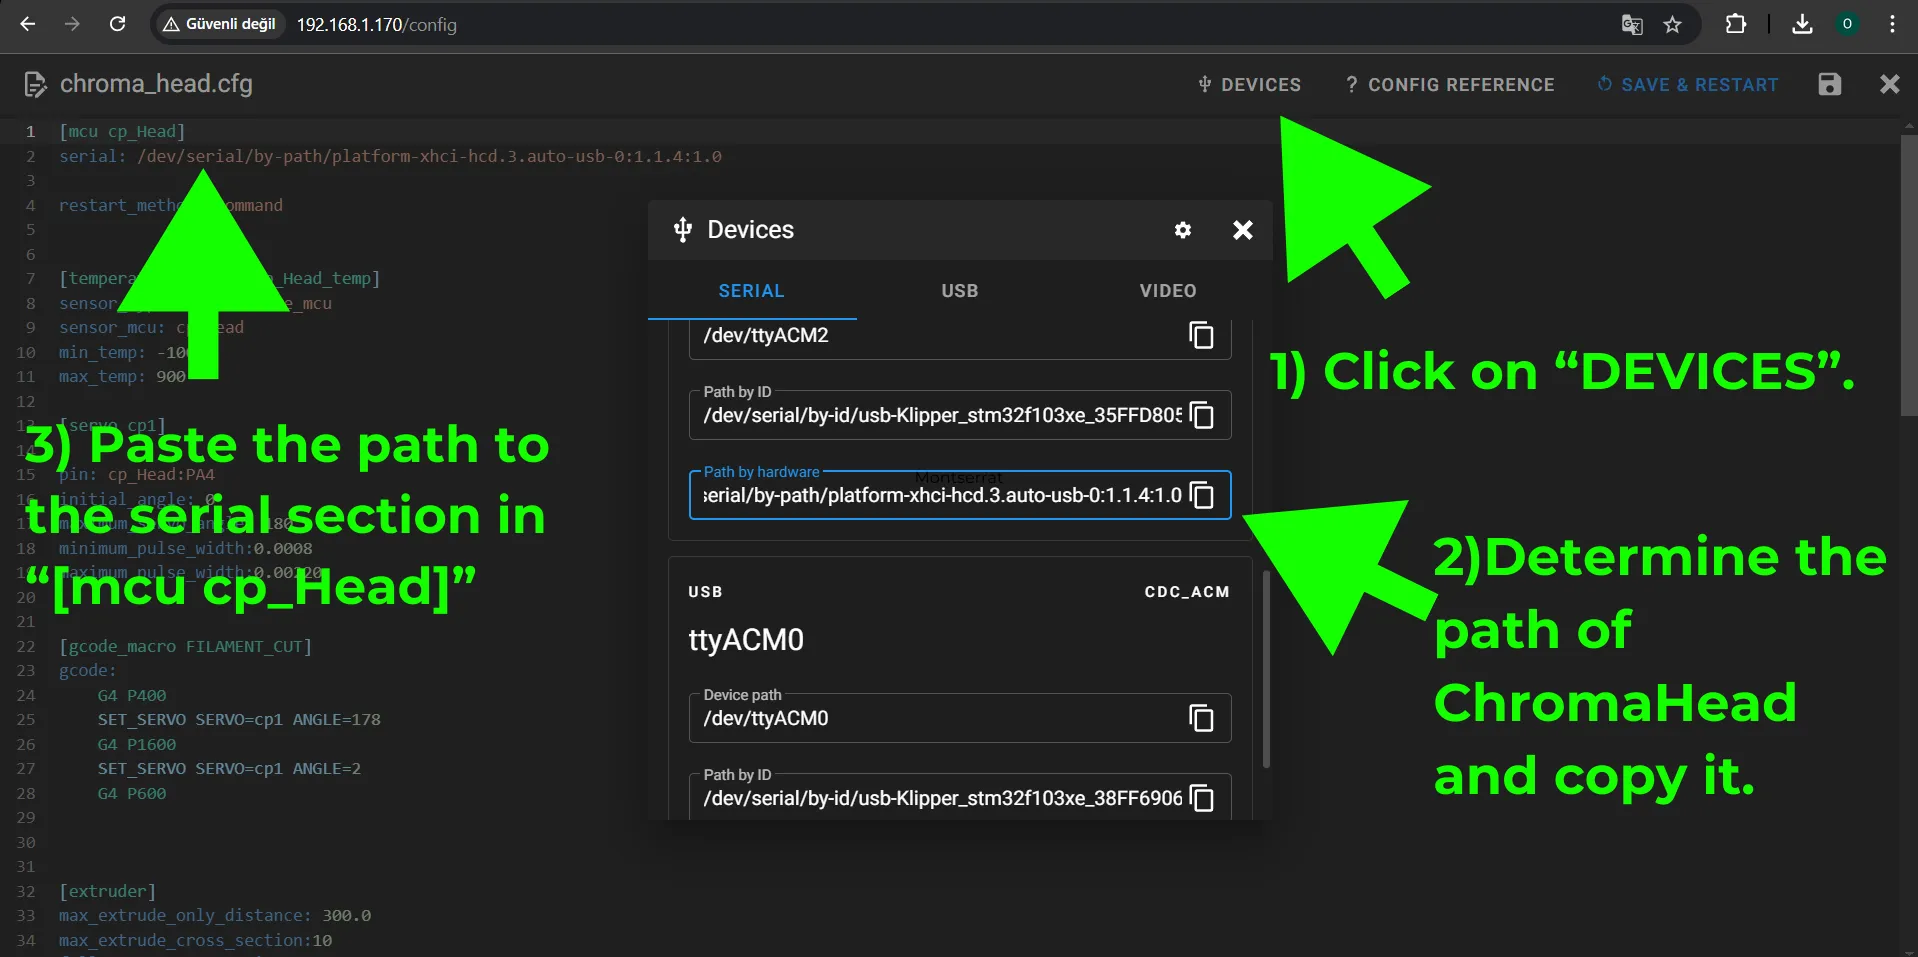Click the chroma_head.cfg file icon
Screen dimensions: 1918x957
35,85
